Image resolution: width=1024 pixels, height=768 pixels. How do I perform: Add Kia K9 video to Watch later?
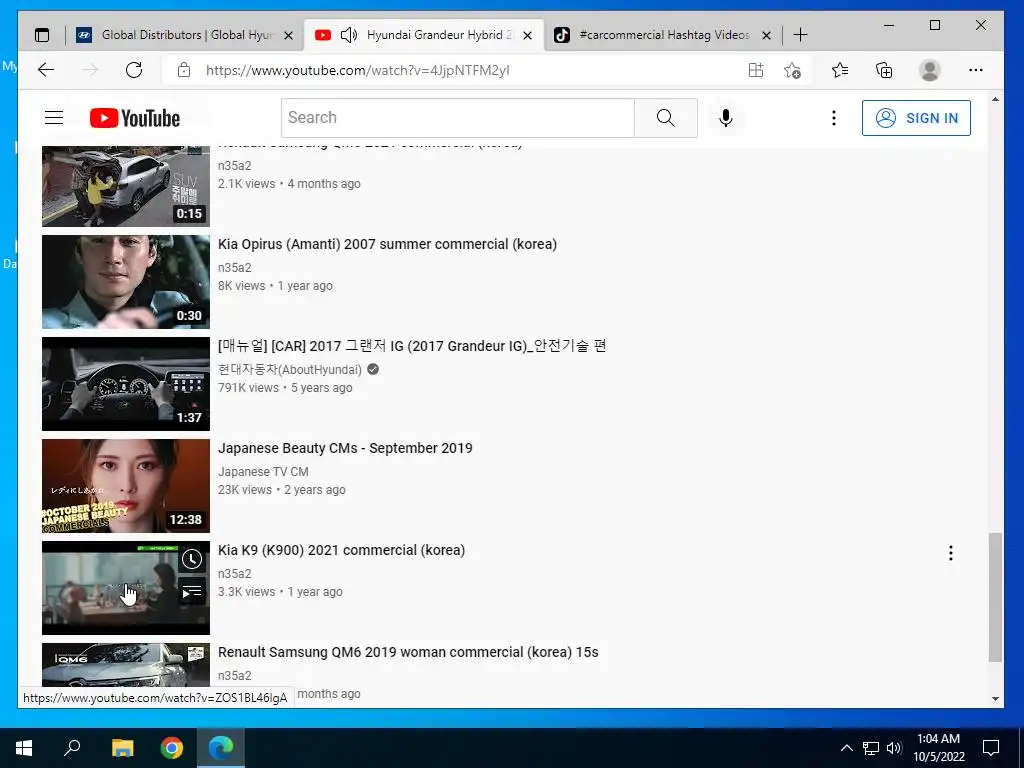(191, 559)
